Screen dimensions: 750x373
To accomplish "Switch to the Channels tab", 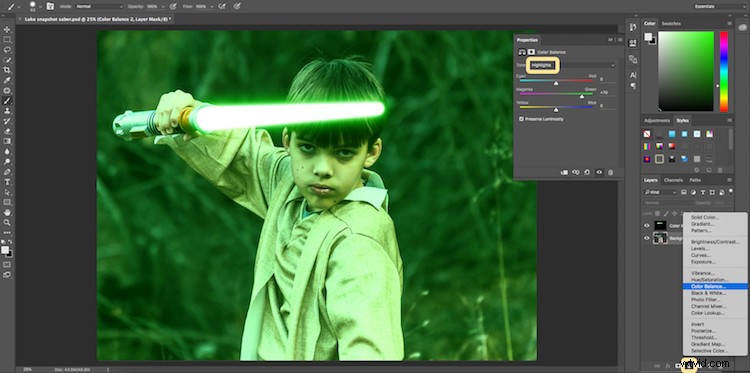I will coord(673,180).
